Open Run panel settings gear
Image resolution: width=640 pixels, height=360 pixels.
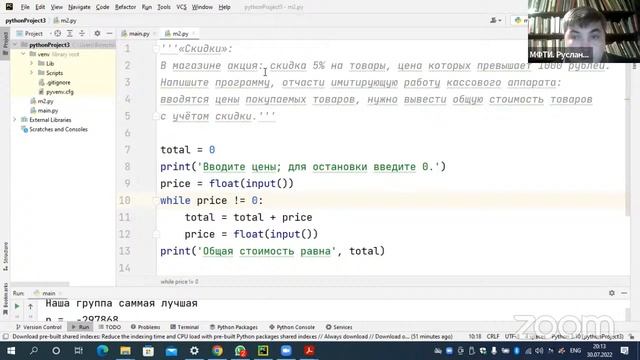(x=611, y=293)
